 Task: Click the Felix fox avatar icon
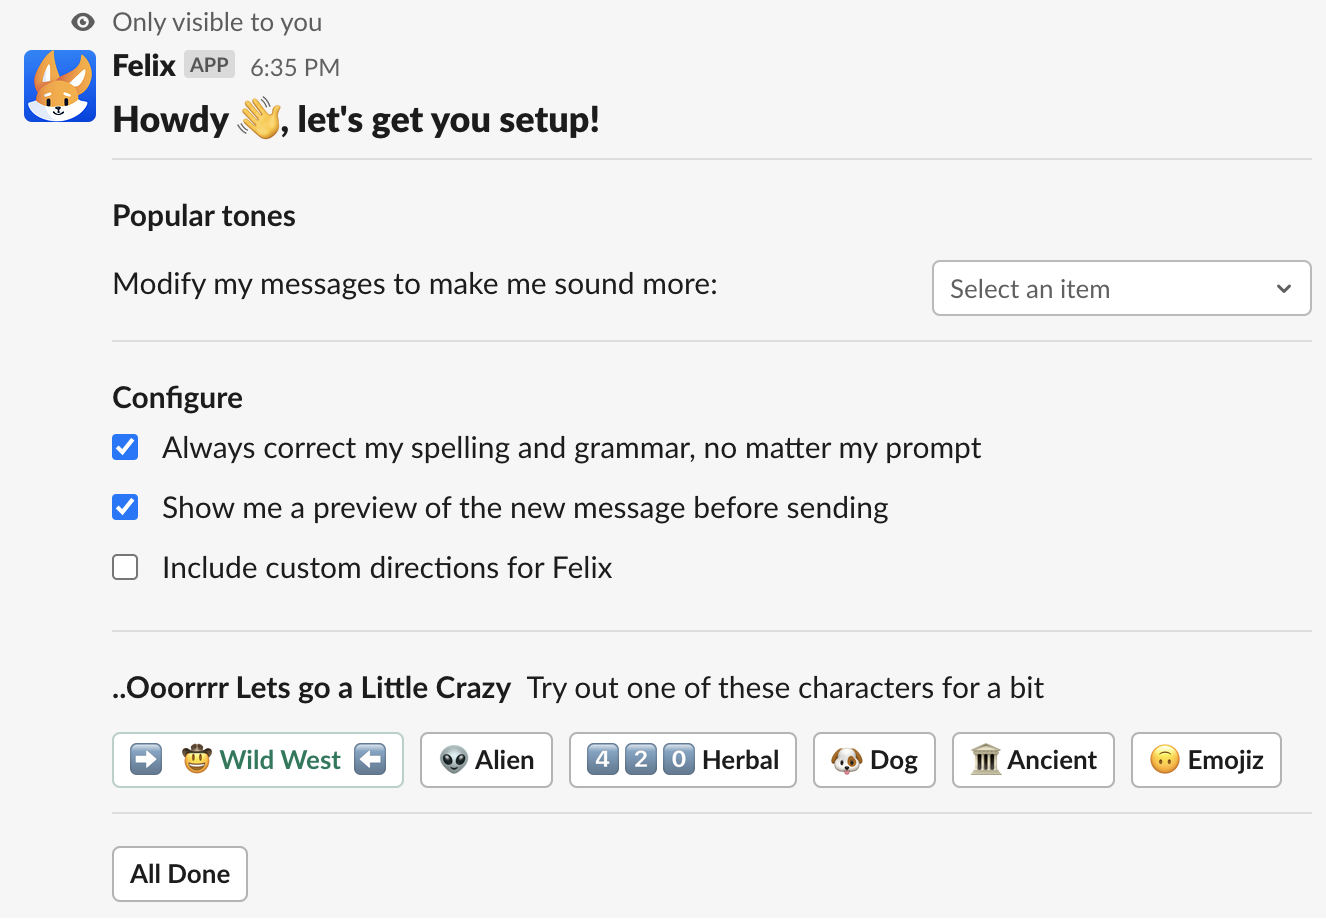(x=60, y=86)
